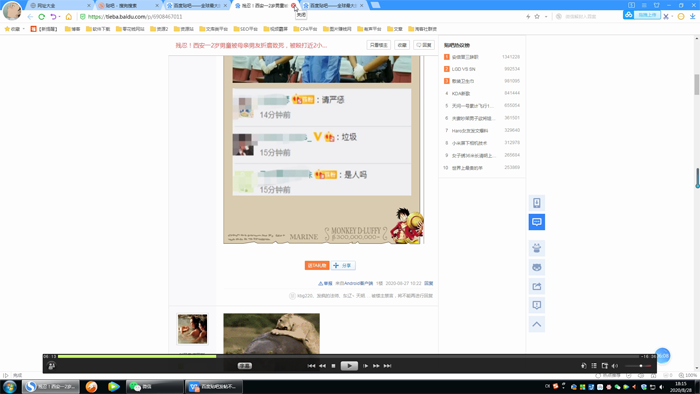Click the mobile app icon in floating toolbar
Viewport: 700px width, 394px height.
pyautogui.click(x=537, y=203)
